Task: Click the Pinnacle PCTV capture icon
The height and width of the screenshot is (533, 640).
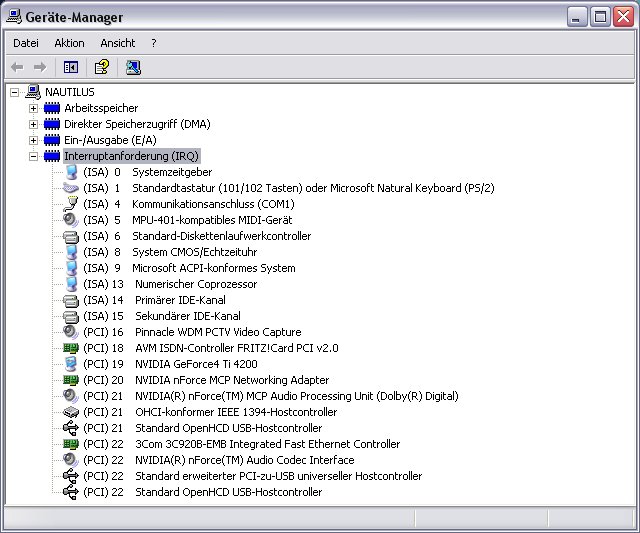Action: click(x=71, y=332)
